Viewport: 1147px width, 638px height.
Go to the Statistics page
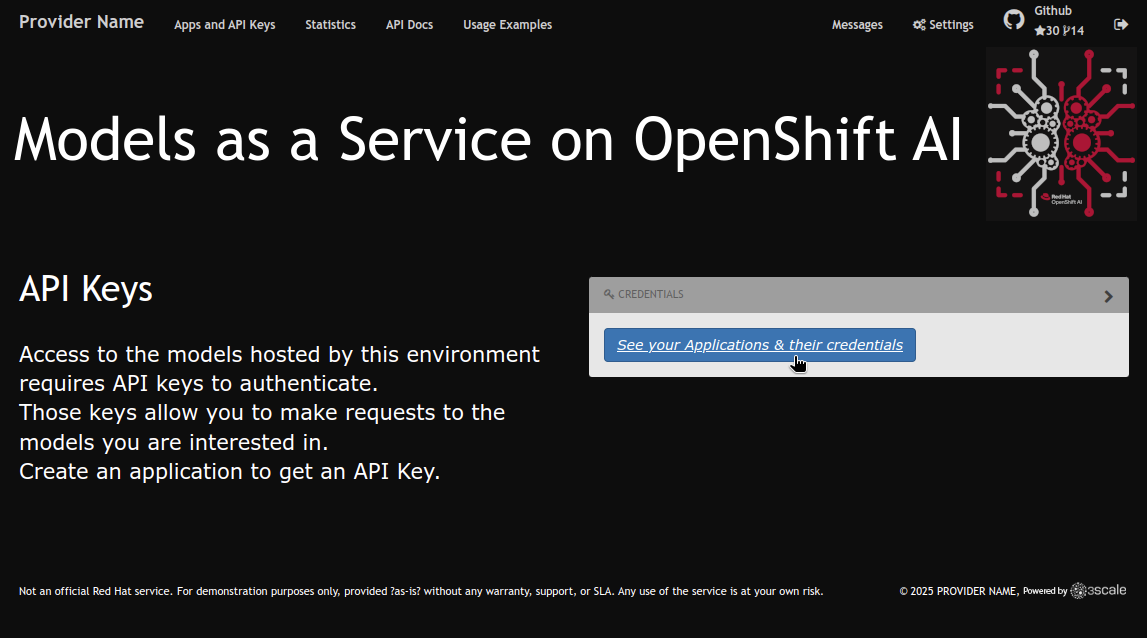coord(331,25)
